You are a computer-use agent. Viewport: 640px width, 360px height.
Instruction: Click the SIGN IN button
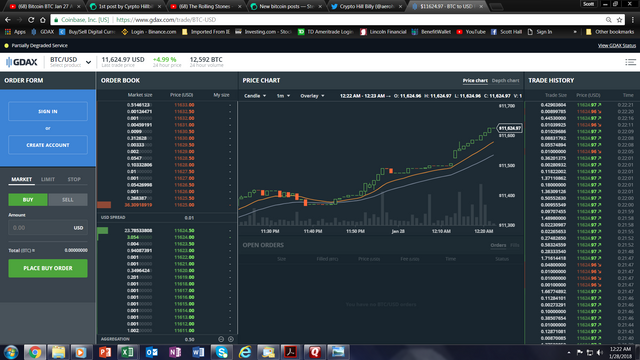click(x=48, y=111)
